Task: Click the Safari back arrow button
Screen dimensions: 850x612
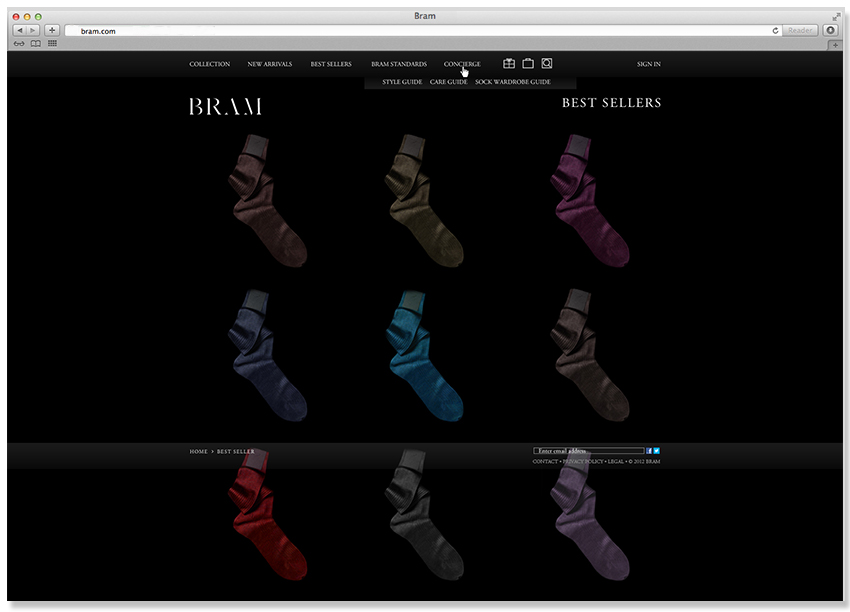Action: pyautogui.click(x=20, y=30)
